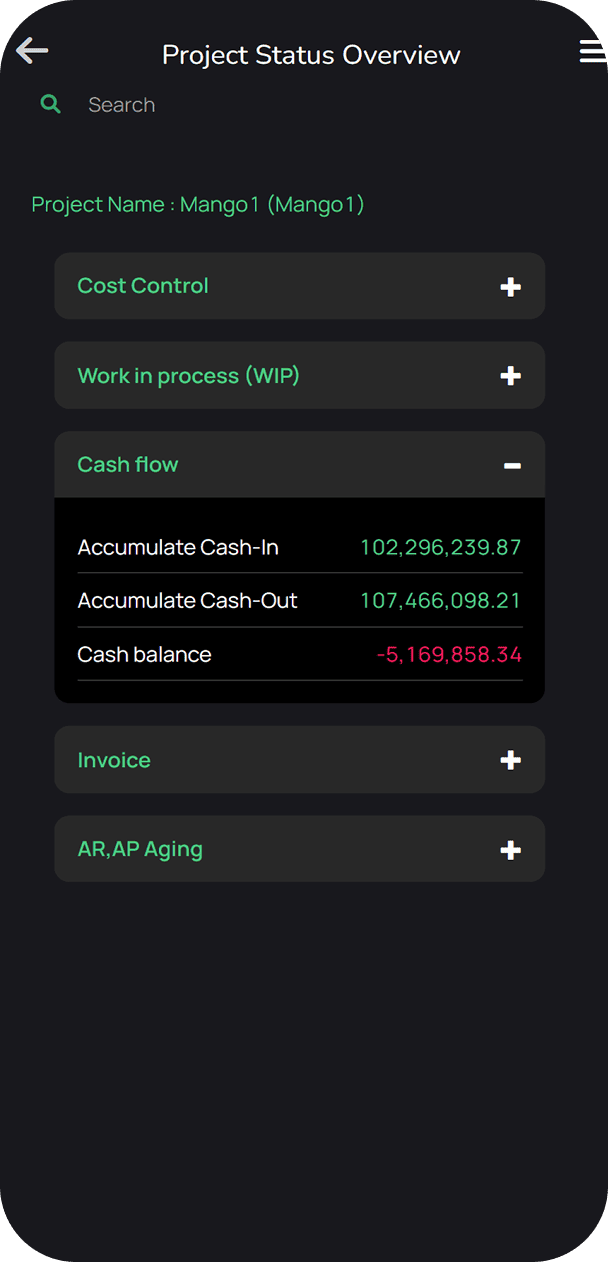Viewport: 608px width, 1262px height.
Task: Expand AR,AP Aging plus icon
Action: point(510,850)
